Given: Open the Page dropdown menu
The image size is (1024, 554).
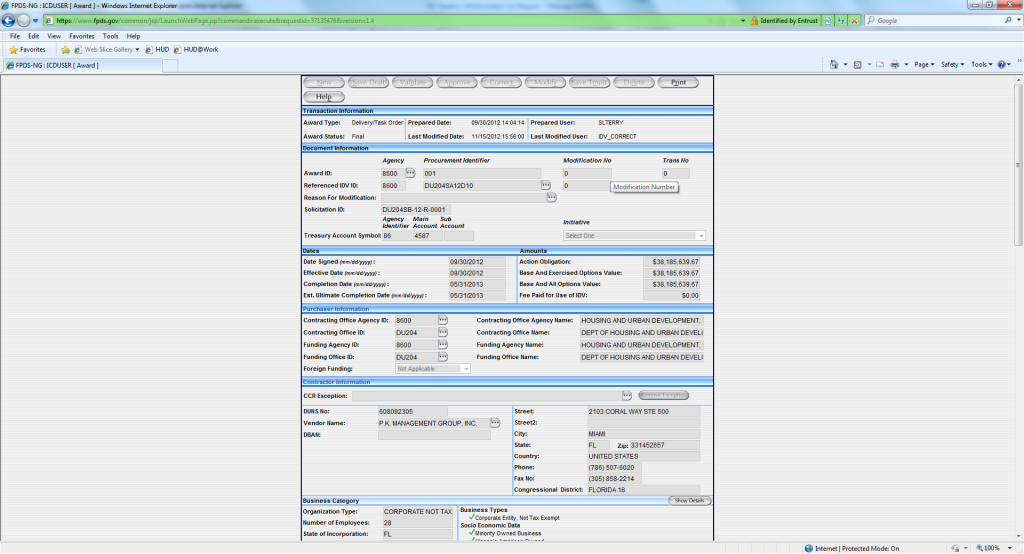Looking at the screenshot, I should click(x=924, y=65).
